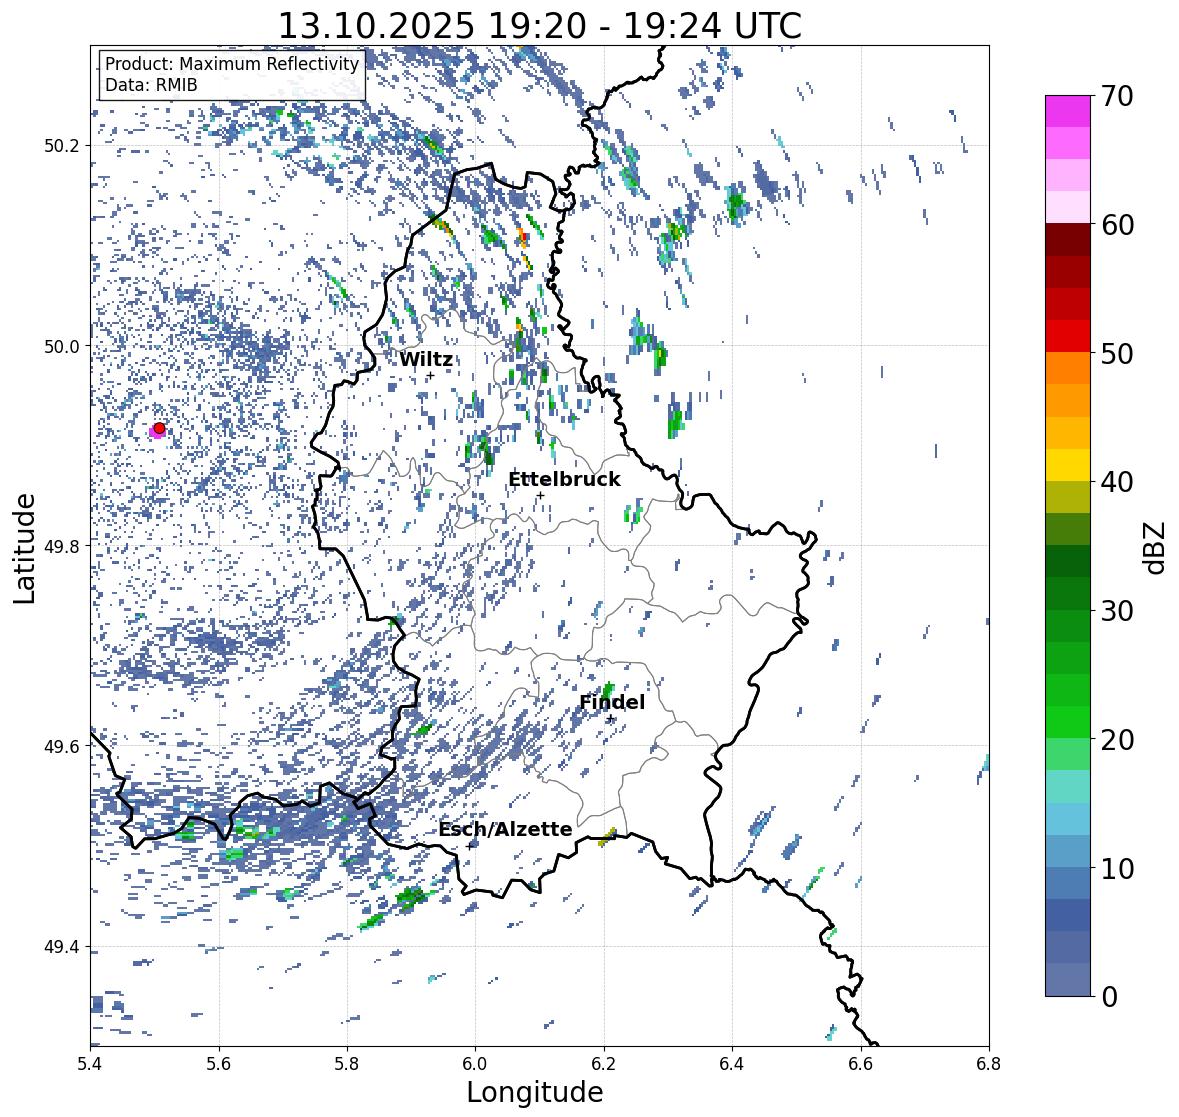The image size is (1179, 1117).
Task: Click the dBZ colorbar axis label
Action: tap(1156, 547)
